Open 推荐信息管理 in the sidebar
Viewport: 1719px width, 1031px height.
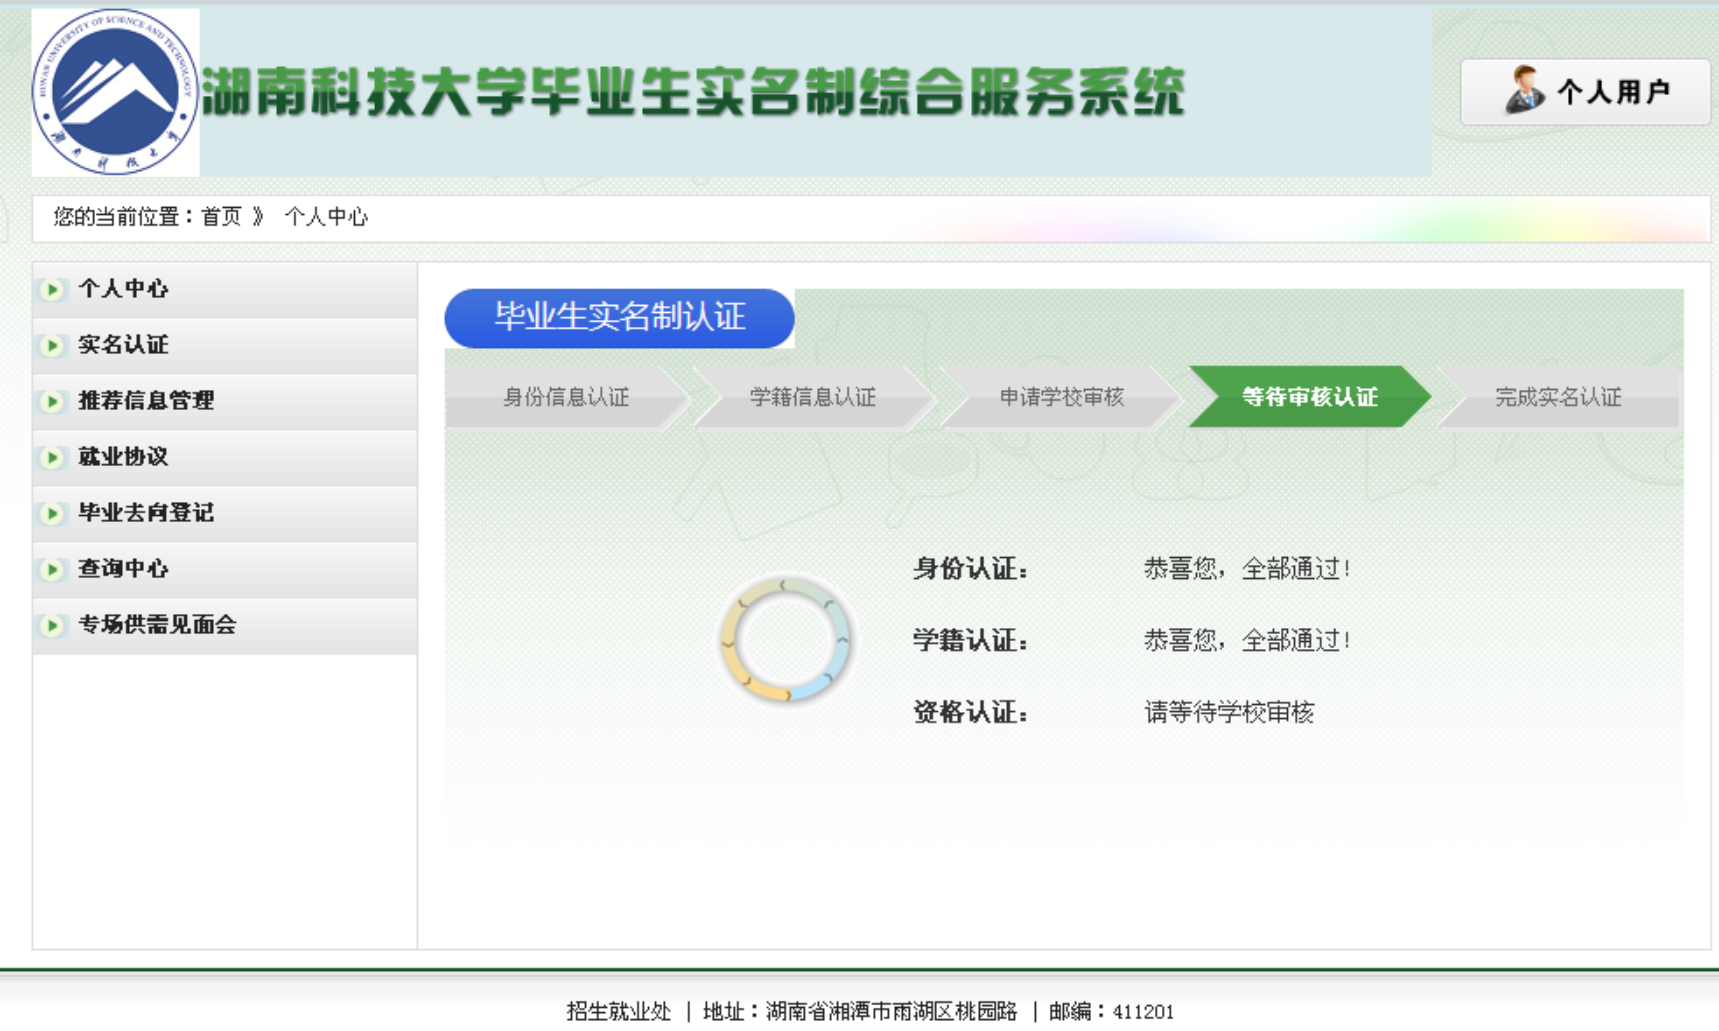(146, 401)
